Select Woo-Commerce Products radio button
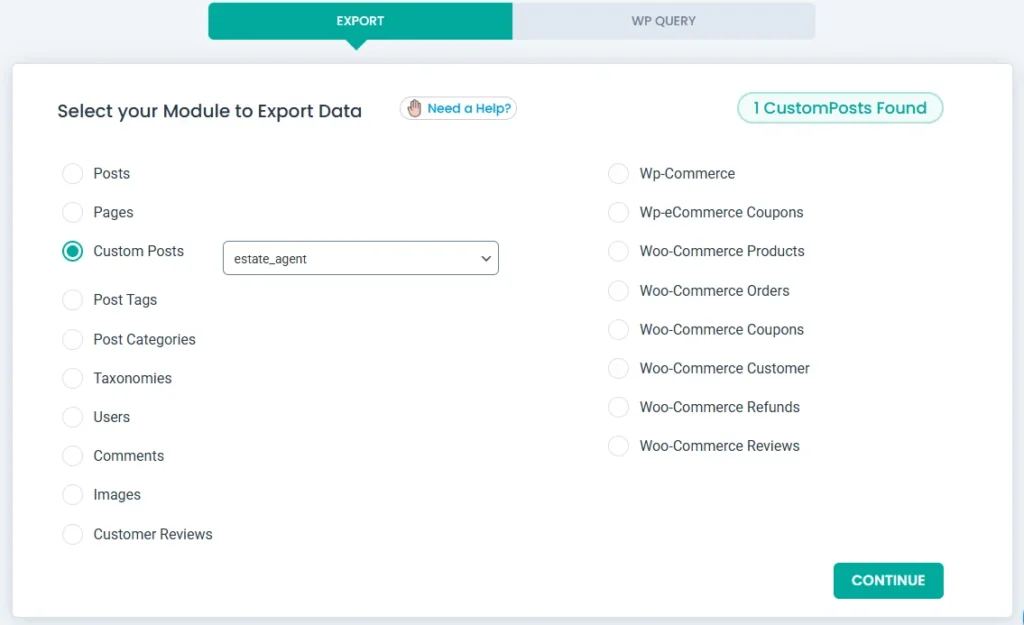This screenshot has width=1024, height=625. pyautogui.click(x=619, y=252)
